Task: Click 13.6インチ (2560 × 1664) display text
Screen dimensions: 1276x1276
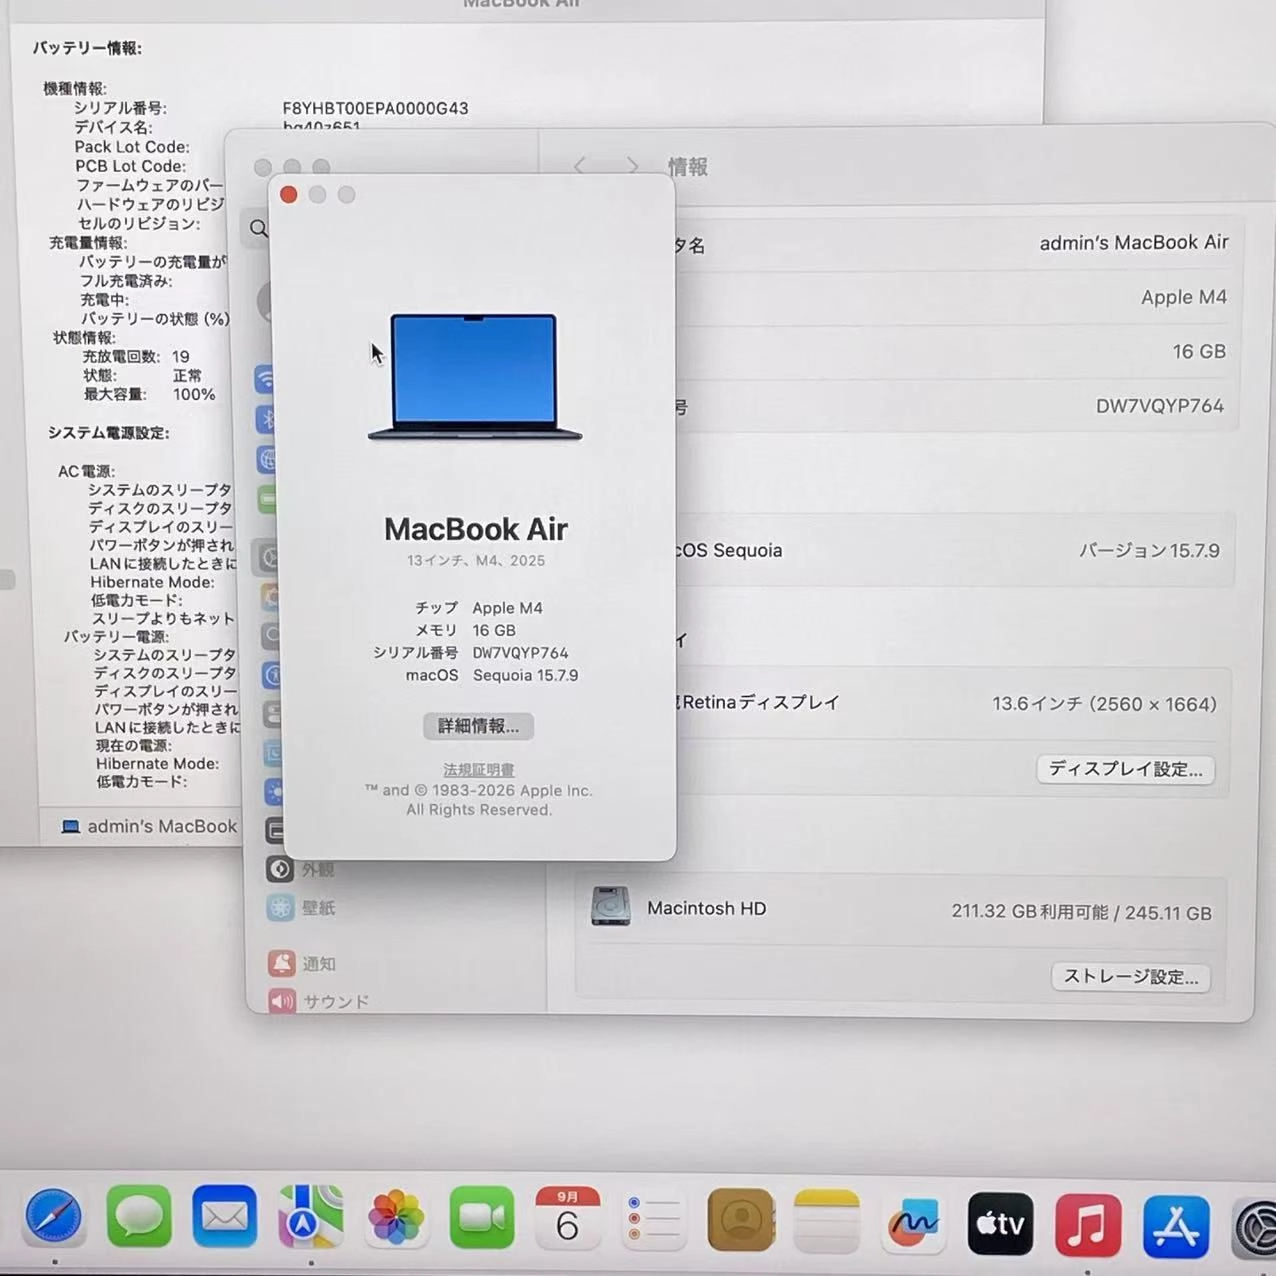Action: tap(1104, 704)
